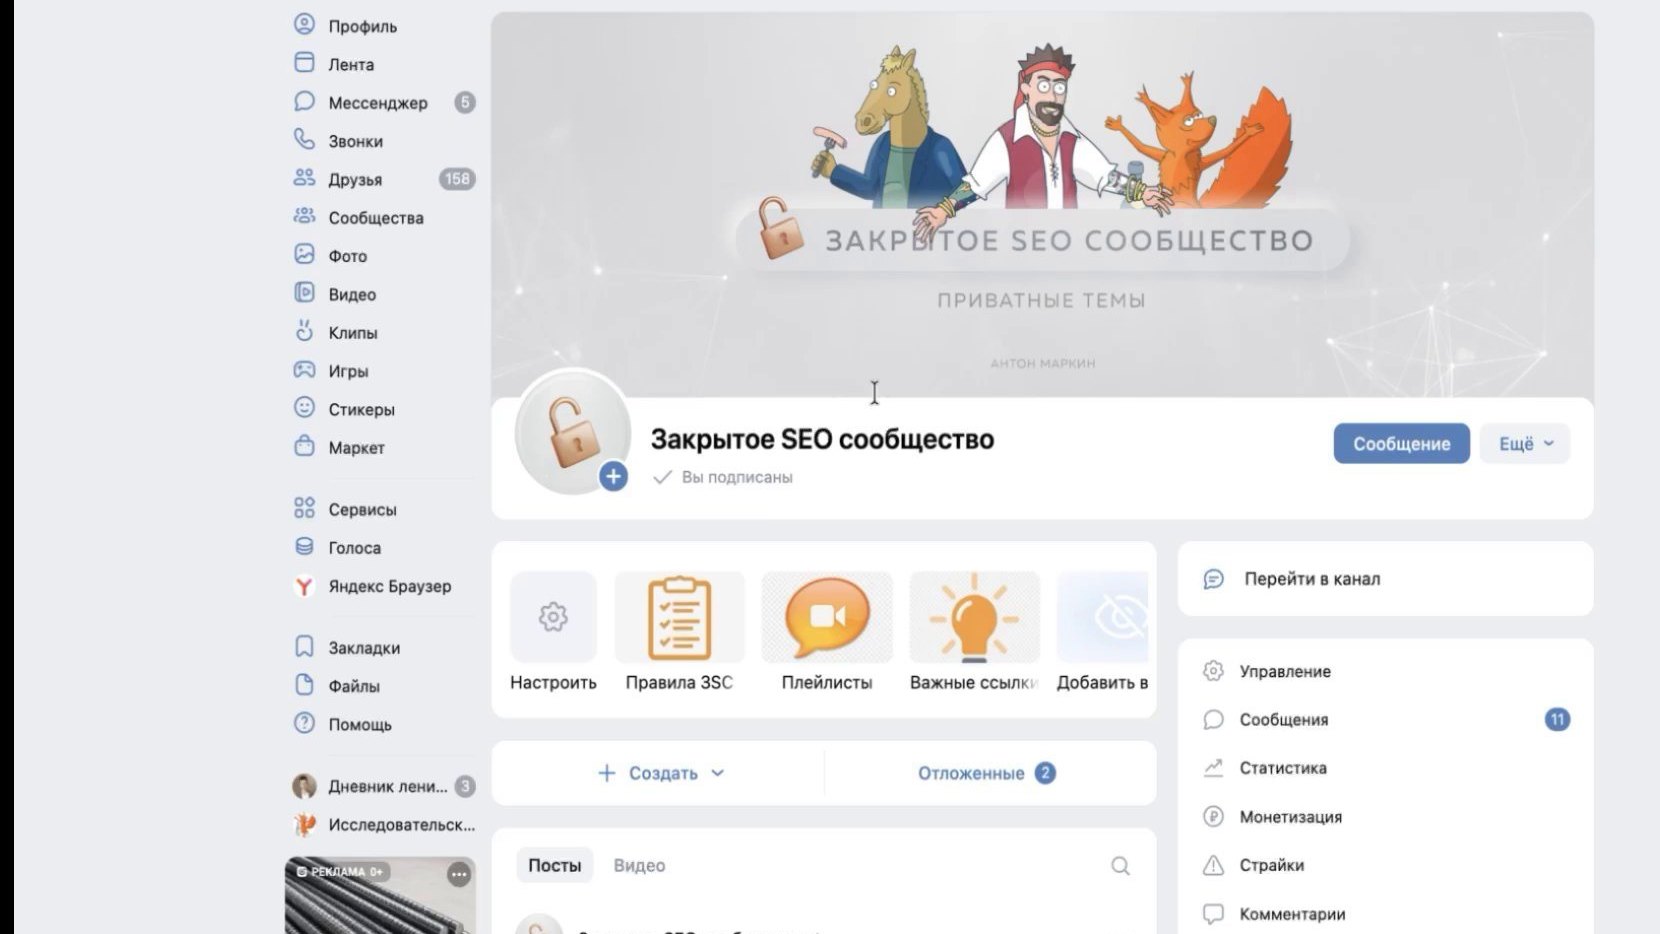Open the Звонки phone icon

coord(304,139)
